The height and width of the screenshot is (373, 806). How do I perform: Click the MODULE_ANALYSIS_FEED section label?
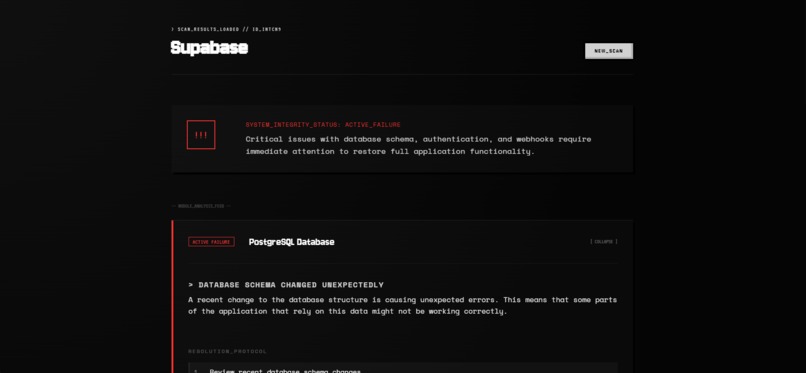(x=201, y=206)
